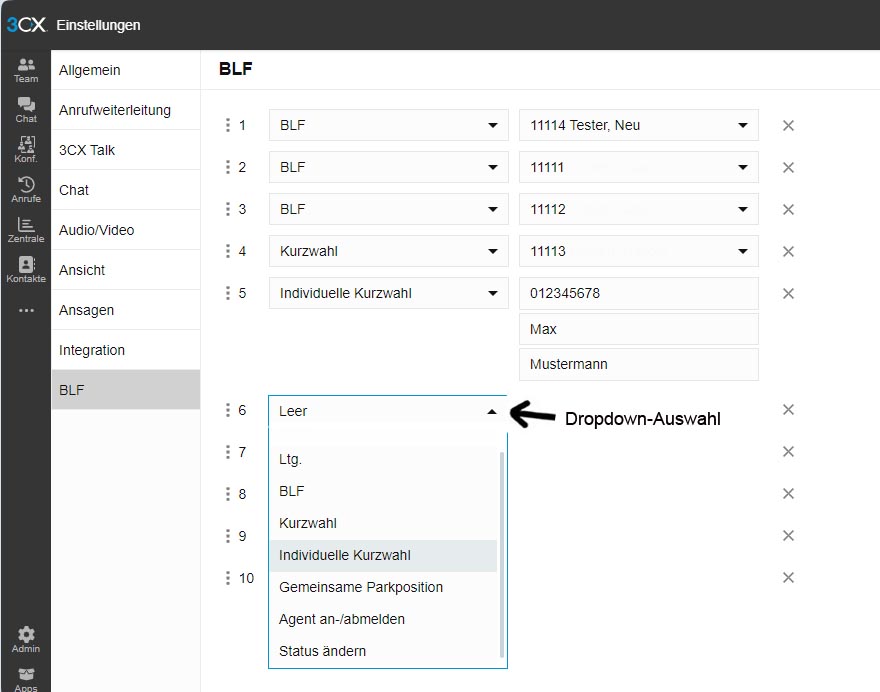Delete row 5 Individuelle Kurzwahl entry
The width and height of the screenshot is (880, 692).
pyautogui.click(x=788, y=293)
